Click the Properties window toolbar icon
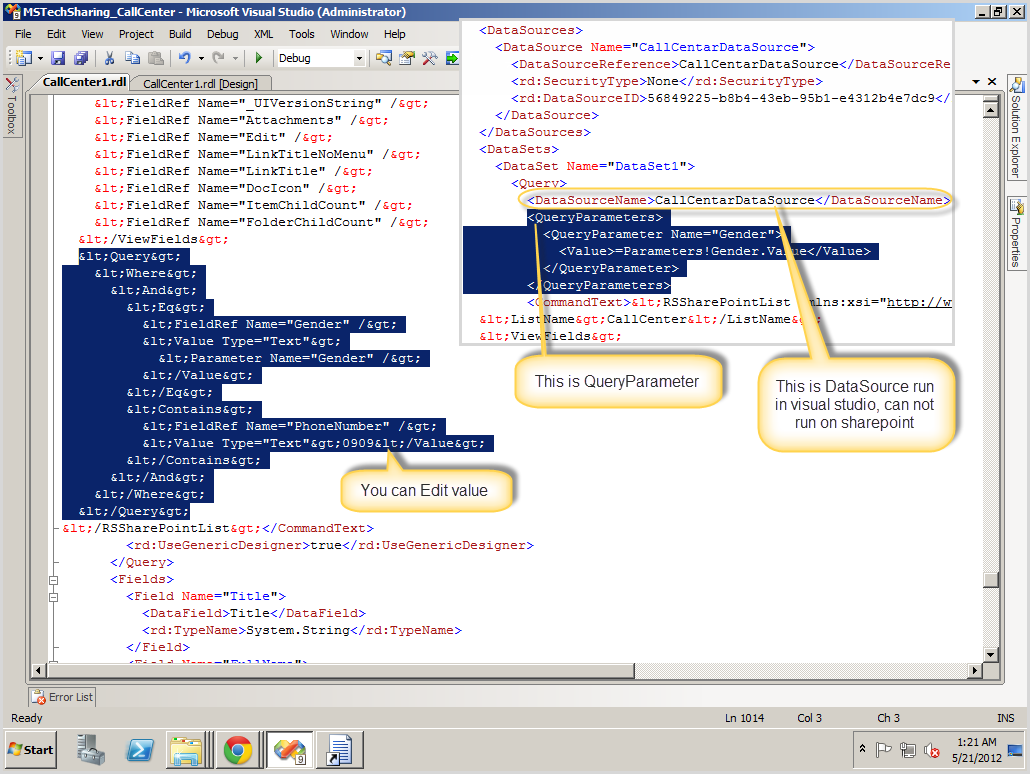1030x774 pixels. point(405,58)
